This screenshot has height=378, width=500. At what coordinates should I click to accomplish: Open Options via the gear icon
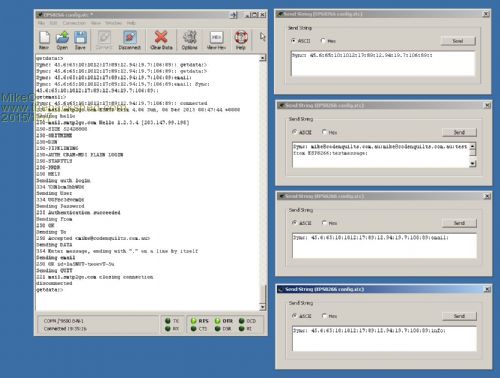(x=189, y=40)
